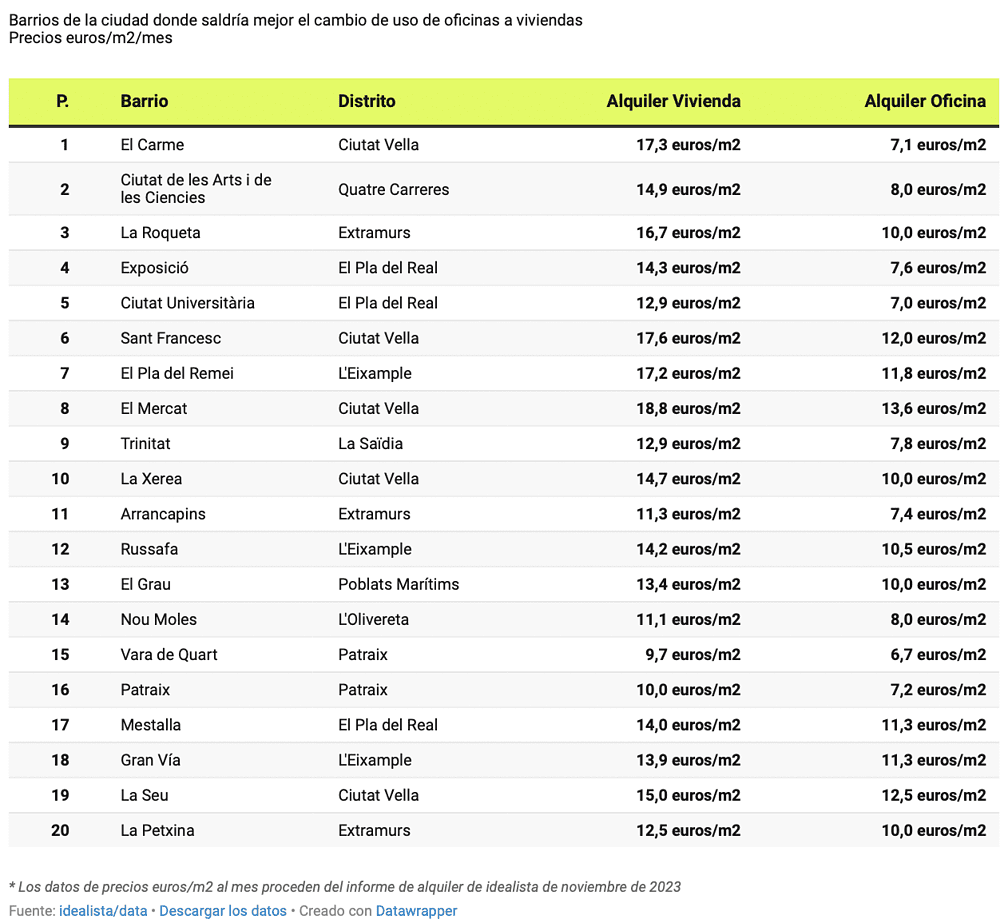Image resolution: width=1008 pixels, height=919 pixels.
Task: Click the Distrito column header
Action: pyautogui.click(x=366, y=101)
